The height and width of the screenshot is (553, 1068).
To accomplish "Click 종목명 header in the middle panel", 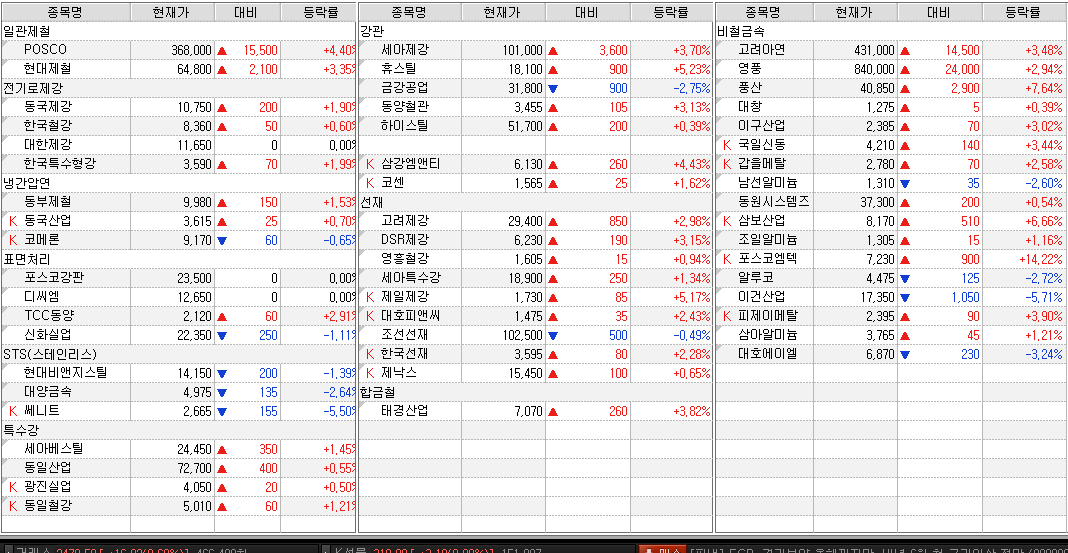I will [408, 12].
